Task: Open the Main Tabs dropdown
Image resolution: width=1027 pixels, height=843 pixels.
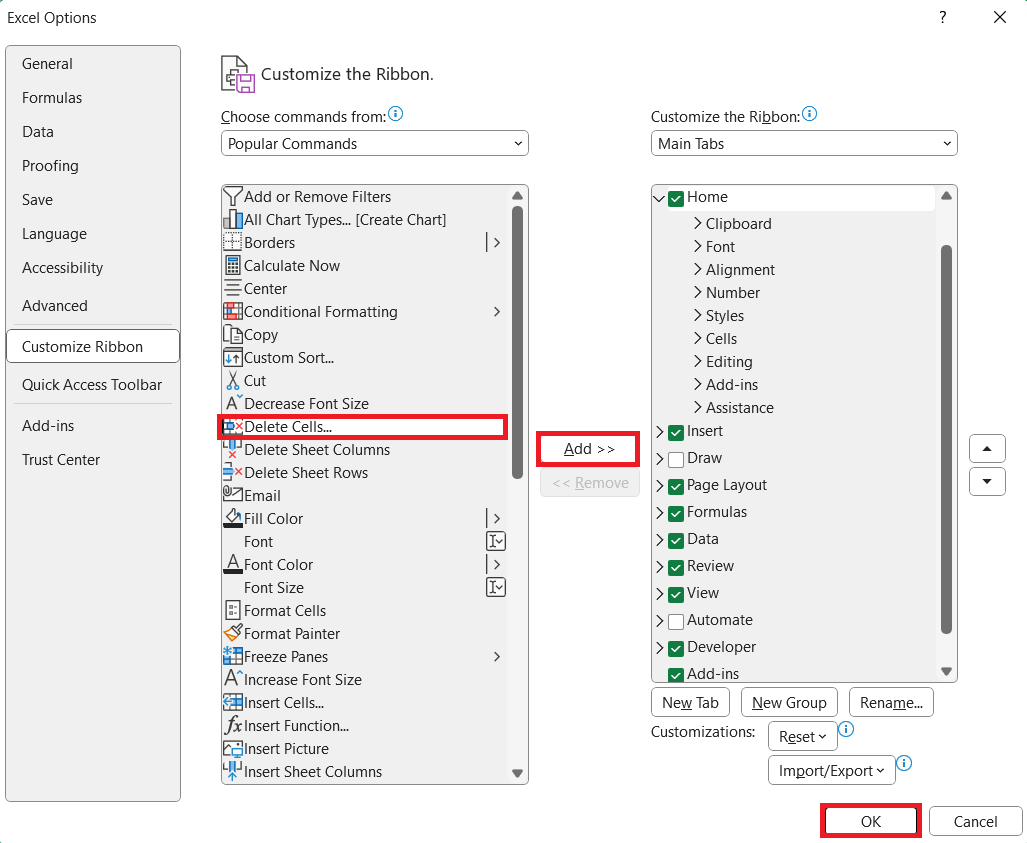Action: point(804,143)
